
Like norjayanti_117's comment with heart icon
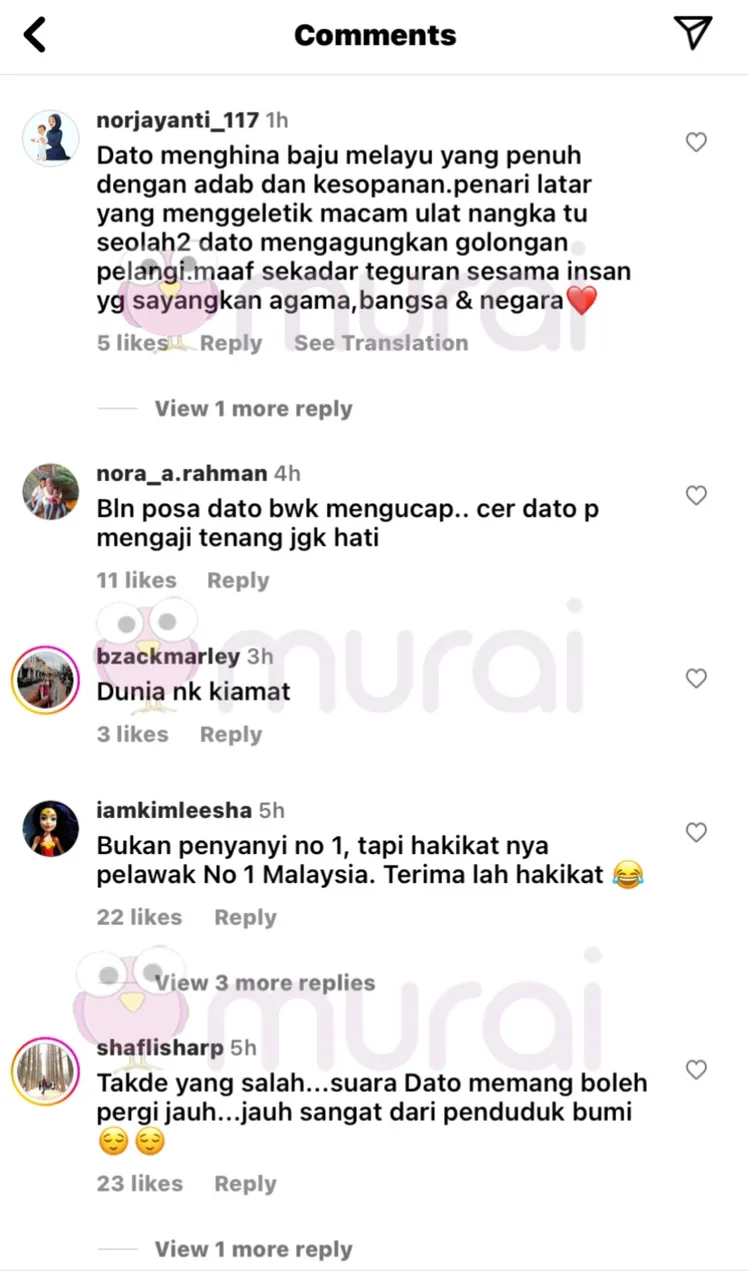click(696, 143)
